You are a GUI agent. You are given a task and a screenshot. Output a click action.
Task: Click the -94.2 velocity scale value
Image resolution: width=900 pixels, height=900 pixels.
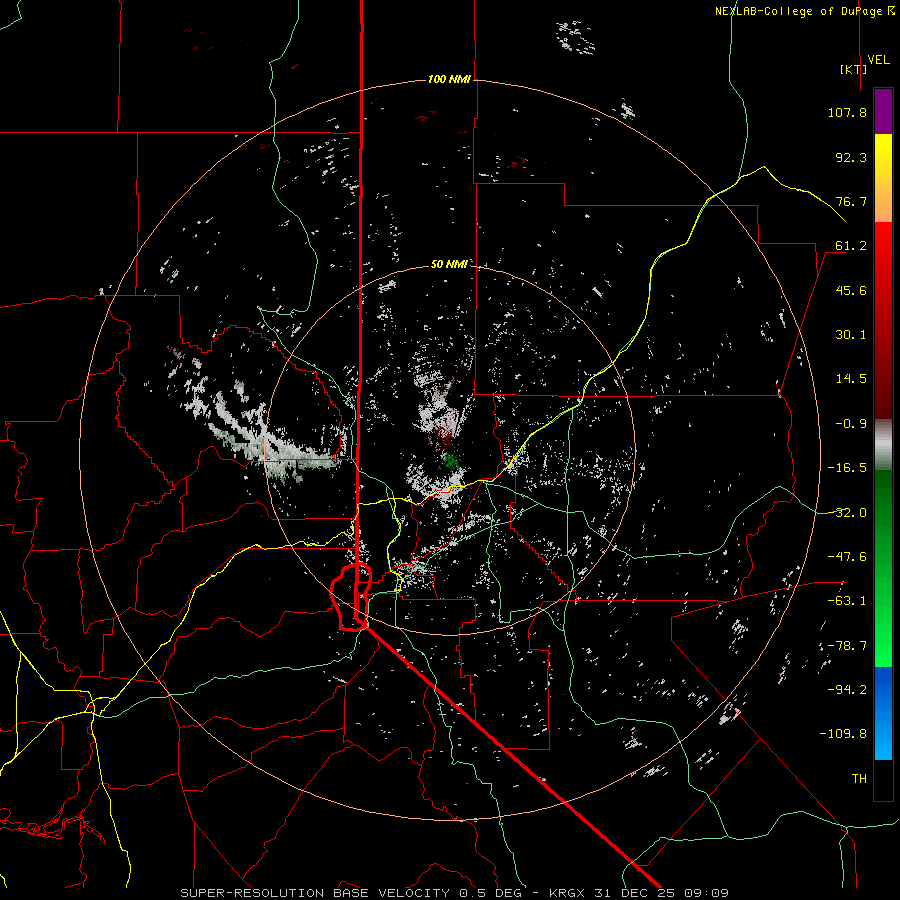tap(847, 690)
